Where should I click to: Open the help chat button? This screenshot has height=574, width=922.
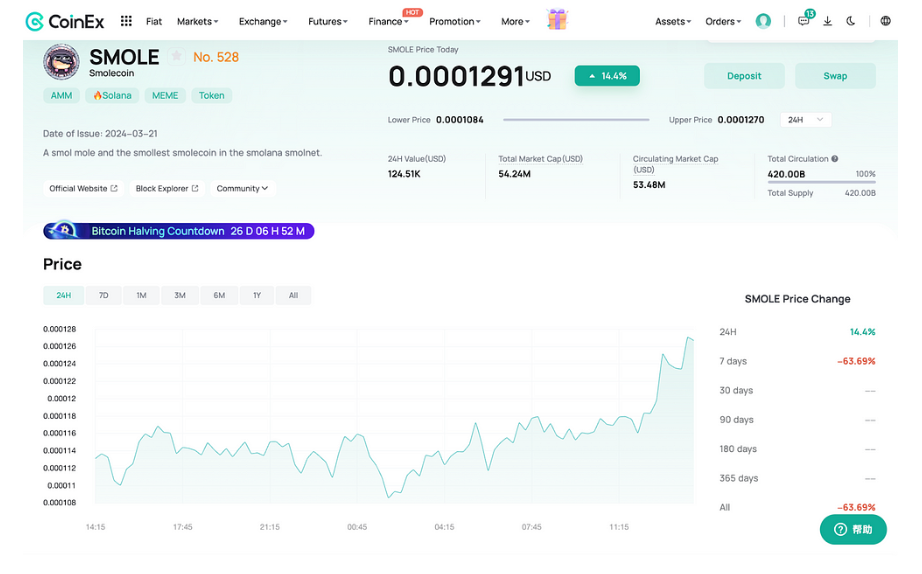tap(853, 529)
